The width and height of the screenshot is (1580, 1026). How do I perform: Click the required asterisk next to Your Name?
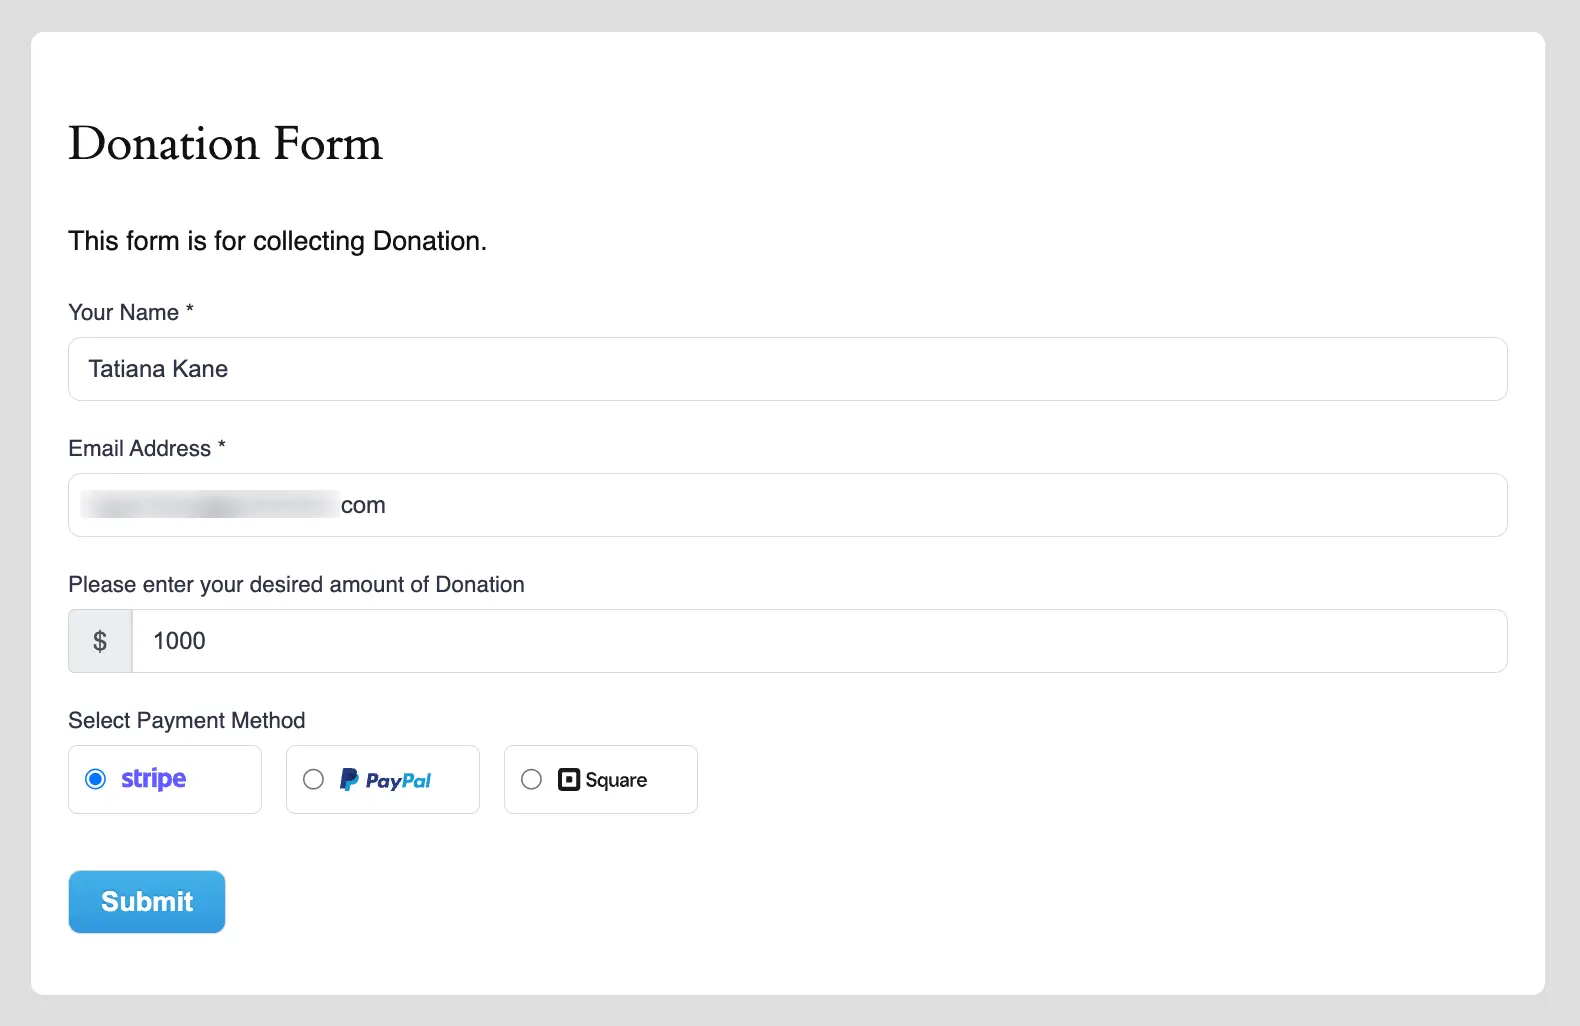[189, 310]
